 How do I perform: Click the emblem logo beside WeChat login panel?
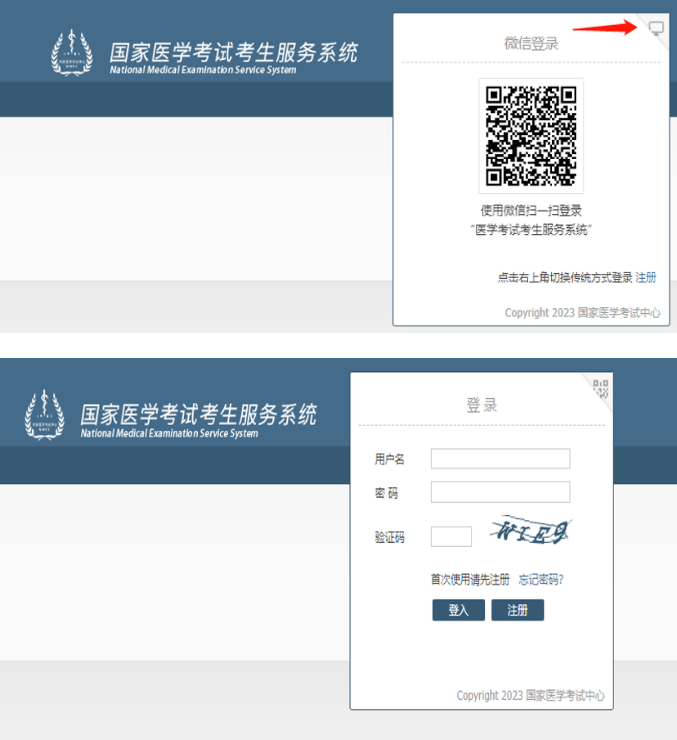[x=72, y=53]
